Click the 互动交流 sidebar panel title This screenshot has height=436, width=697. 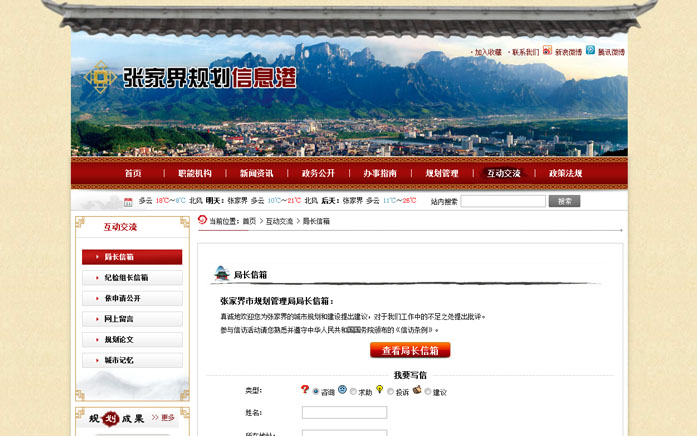(120, 227)
